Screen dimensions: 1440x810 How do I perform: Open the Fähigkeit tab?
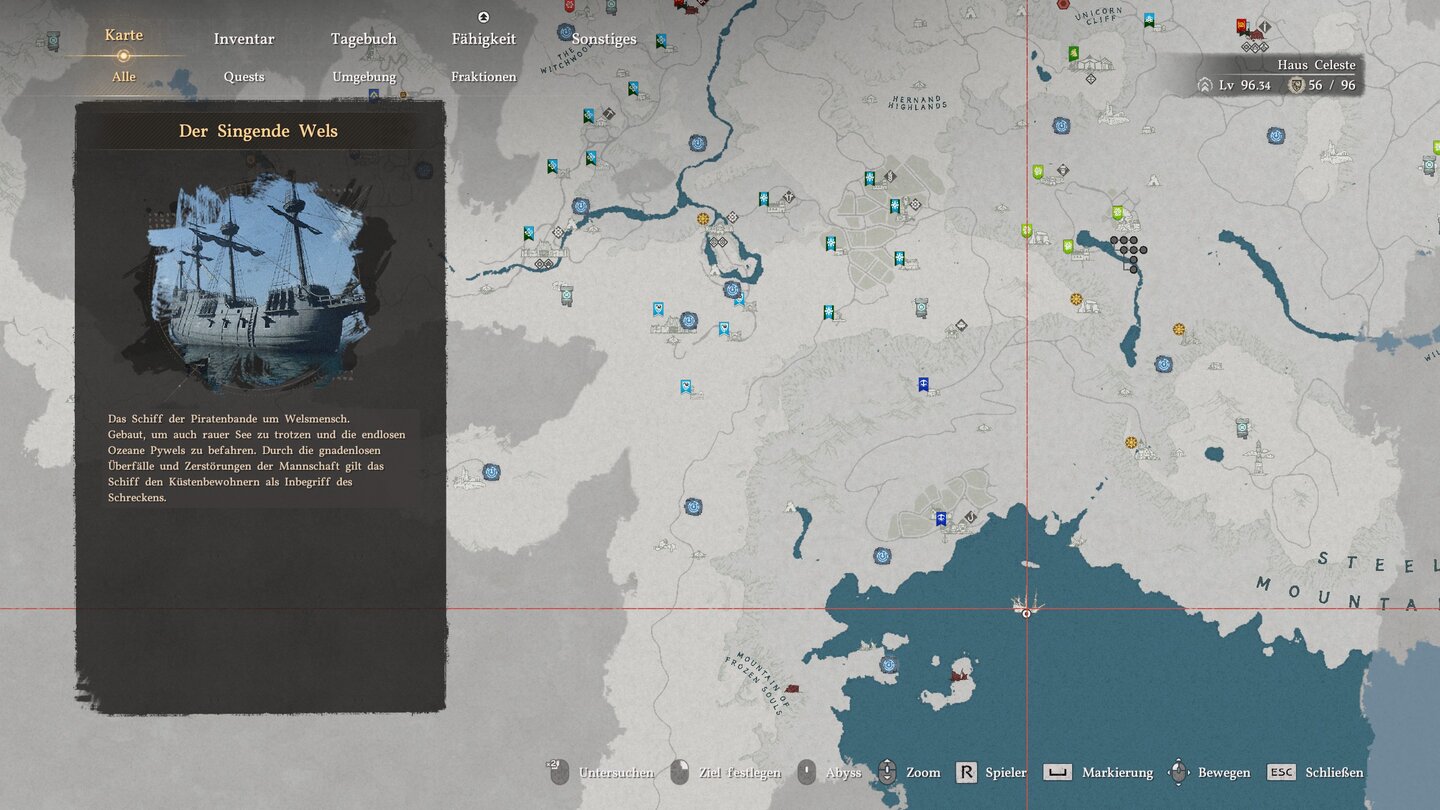pyautogui.click(x=484, y=39)
